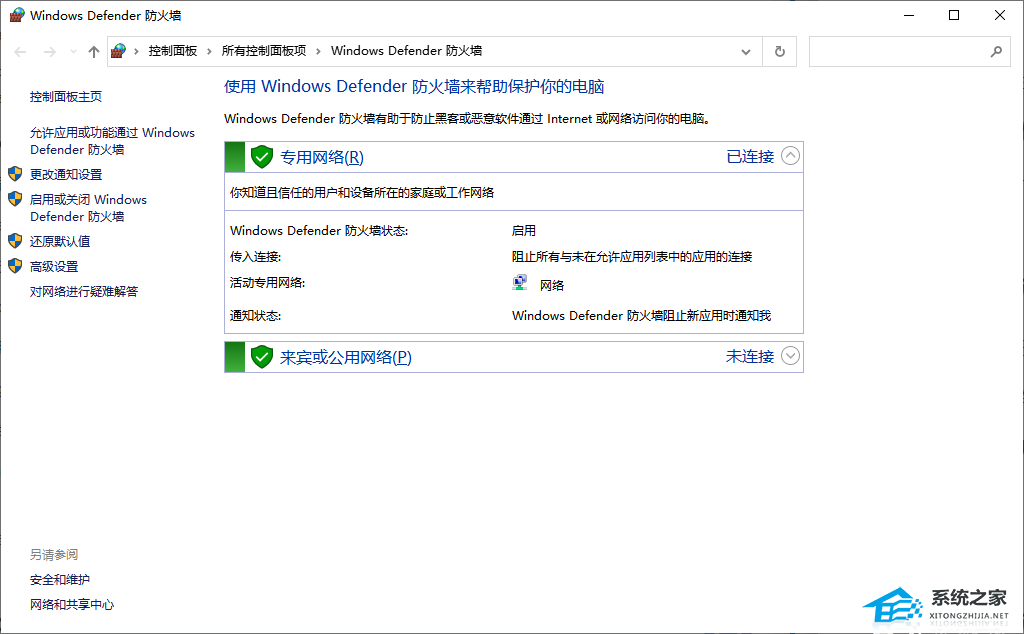The height and width of the screenshot is (634, 1024).
Task: Select 所有控制面板项 in the breadcrumb path
Action: [x=264, y=51]
